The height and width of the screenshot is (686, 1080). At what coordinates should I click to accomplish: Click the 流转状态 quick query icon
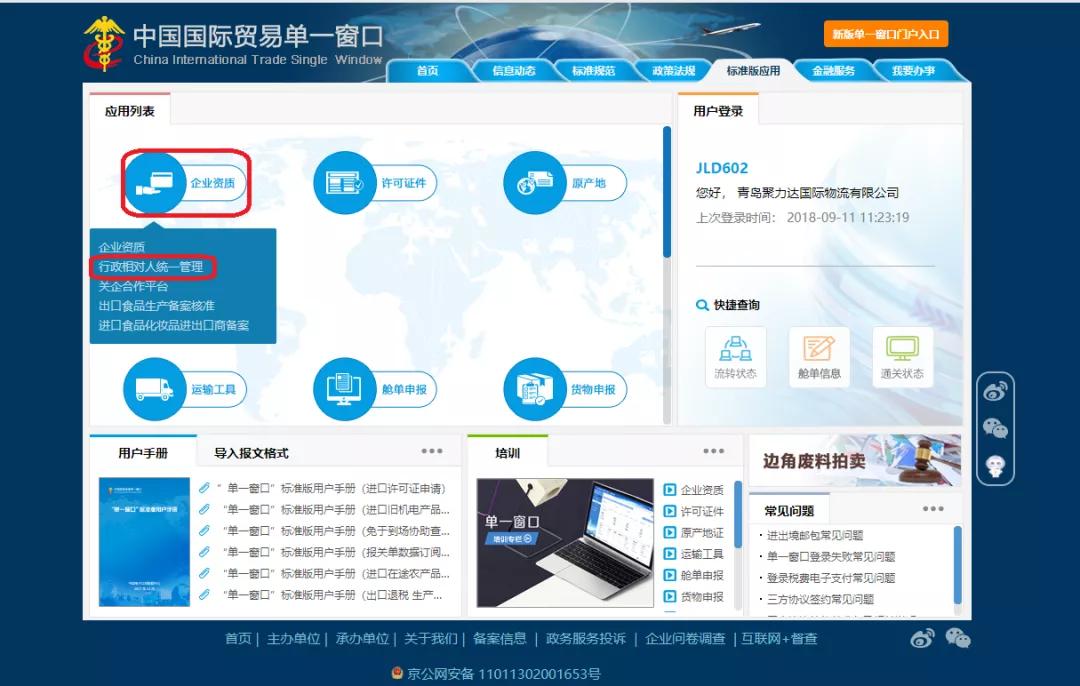click(734, 356)
